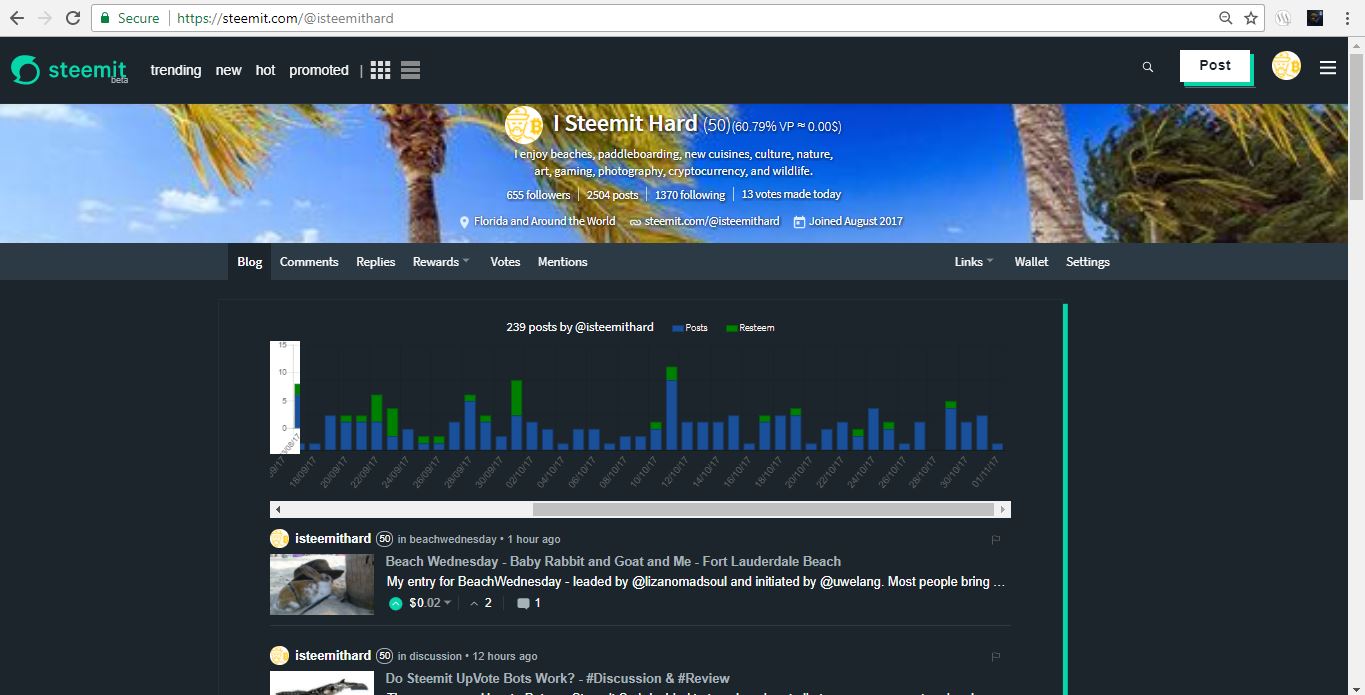Image resolution: width=1365 pixels, height=695 pixels.
Task: Click the Post button
Action: [x=1215, y=65]
